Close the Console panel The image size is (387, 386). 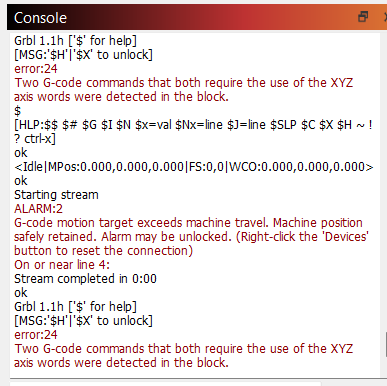[x=385, y=17]
